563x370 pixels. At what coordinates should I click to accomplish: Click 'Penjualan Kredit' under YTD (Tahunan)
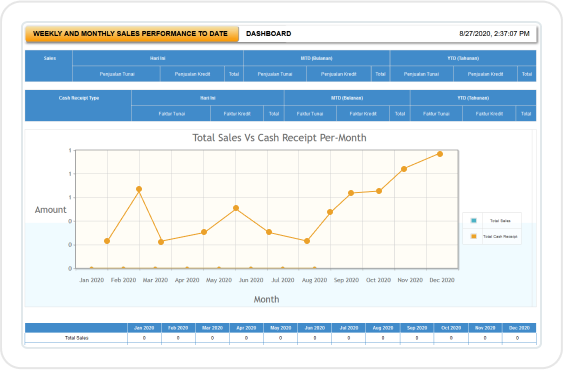(x=485, y=74)
